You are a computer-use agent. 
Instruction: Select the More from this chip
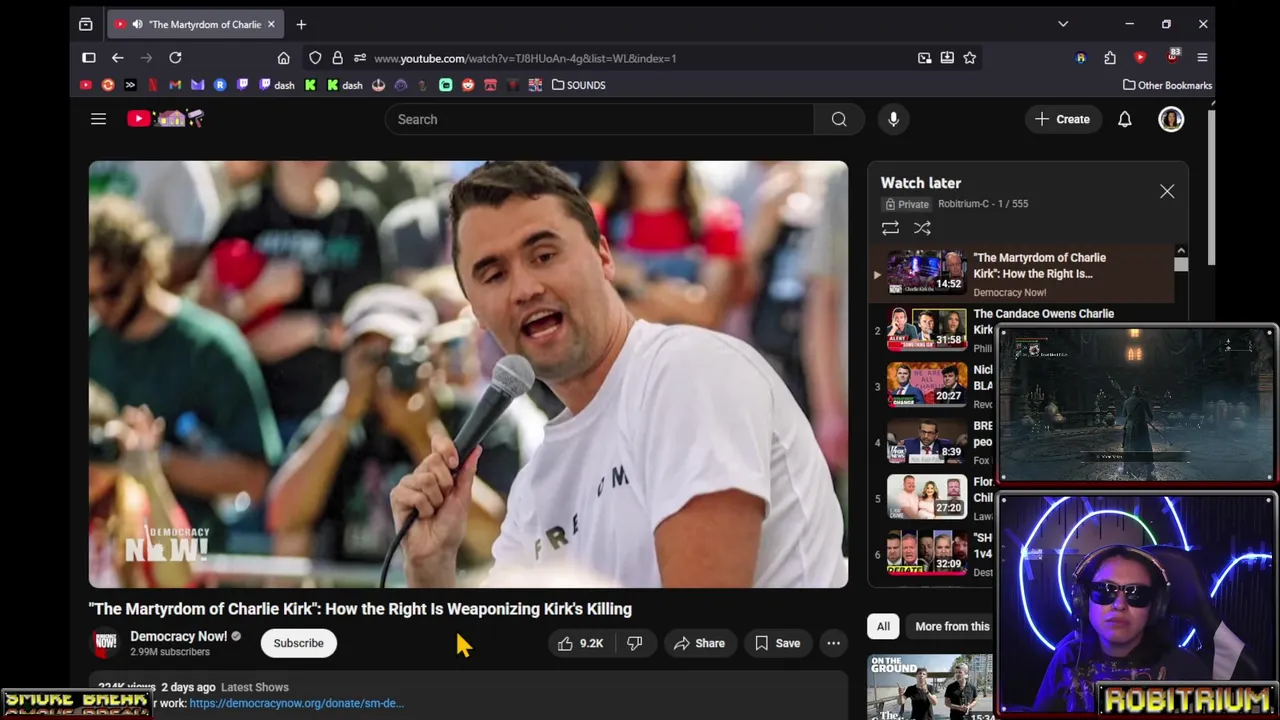coord(950,626)
